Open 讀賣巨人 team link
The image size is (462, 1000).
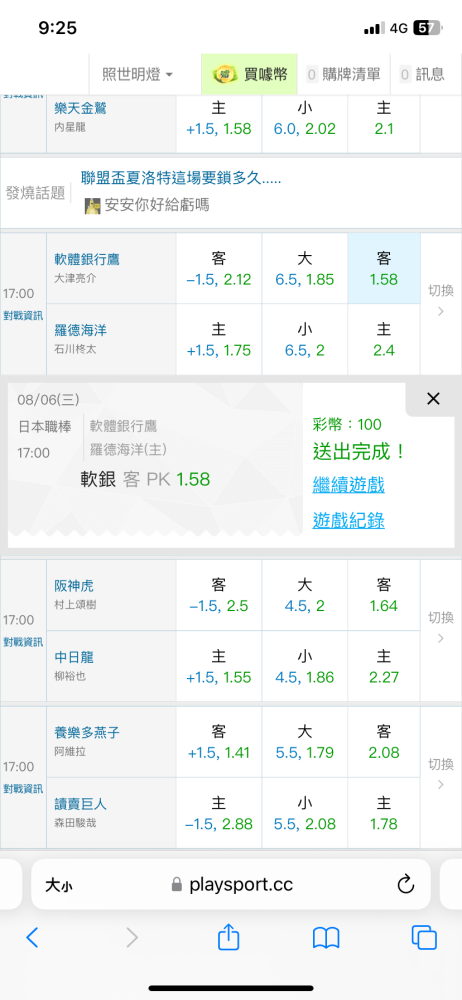click(x=80, y=804)
